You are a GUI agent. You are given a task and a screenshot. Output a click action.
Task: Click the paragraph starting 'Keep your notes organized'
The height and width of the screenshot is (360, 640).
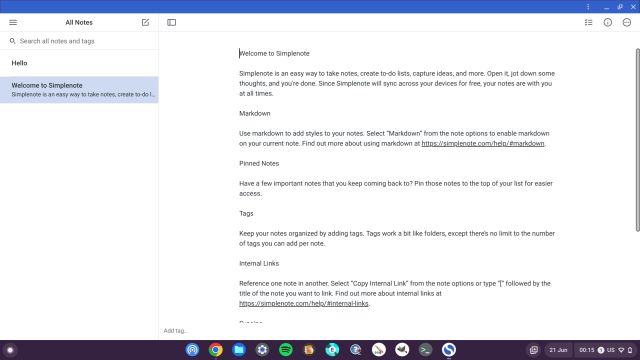pos(397,238)
